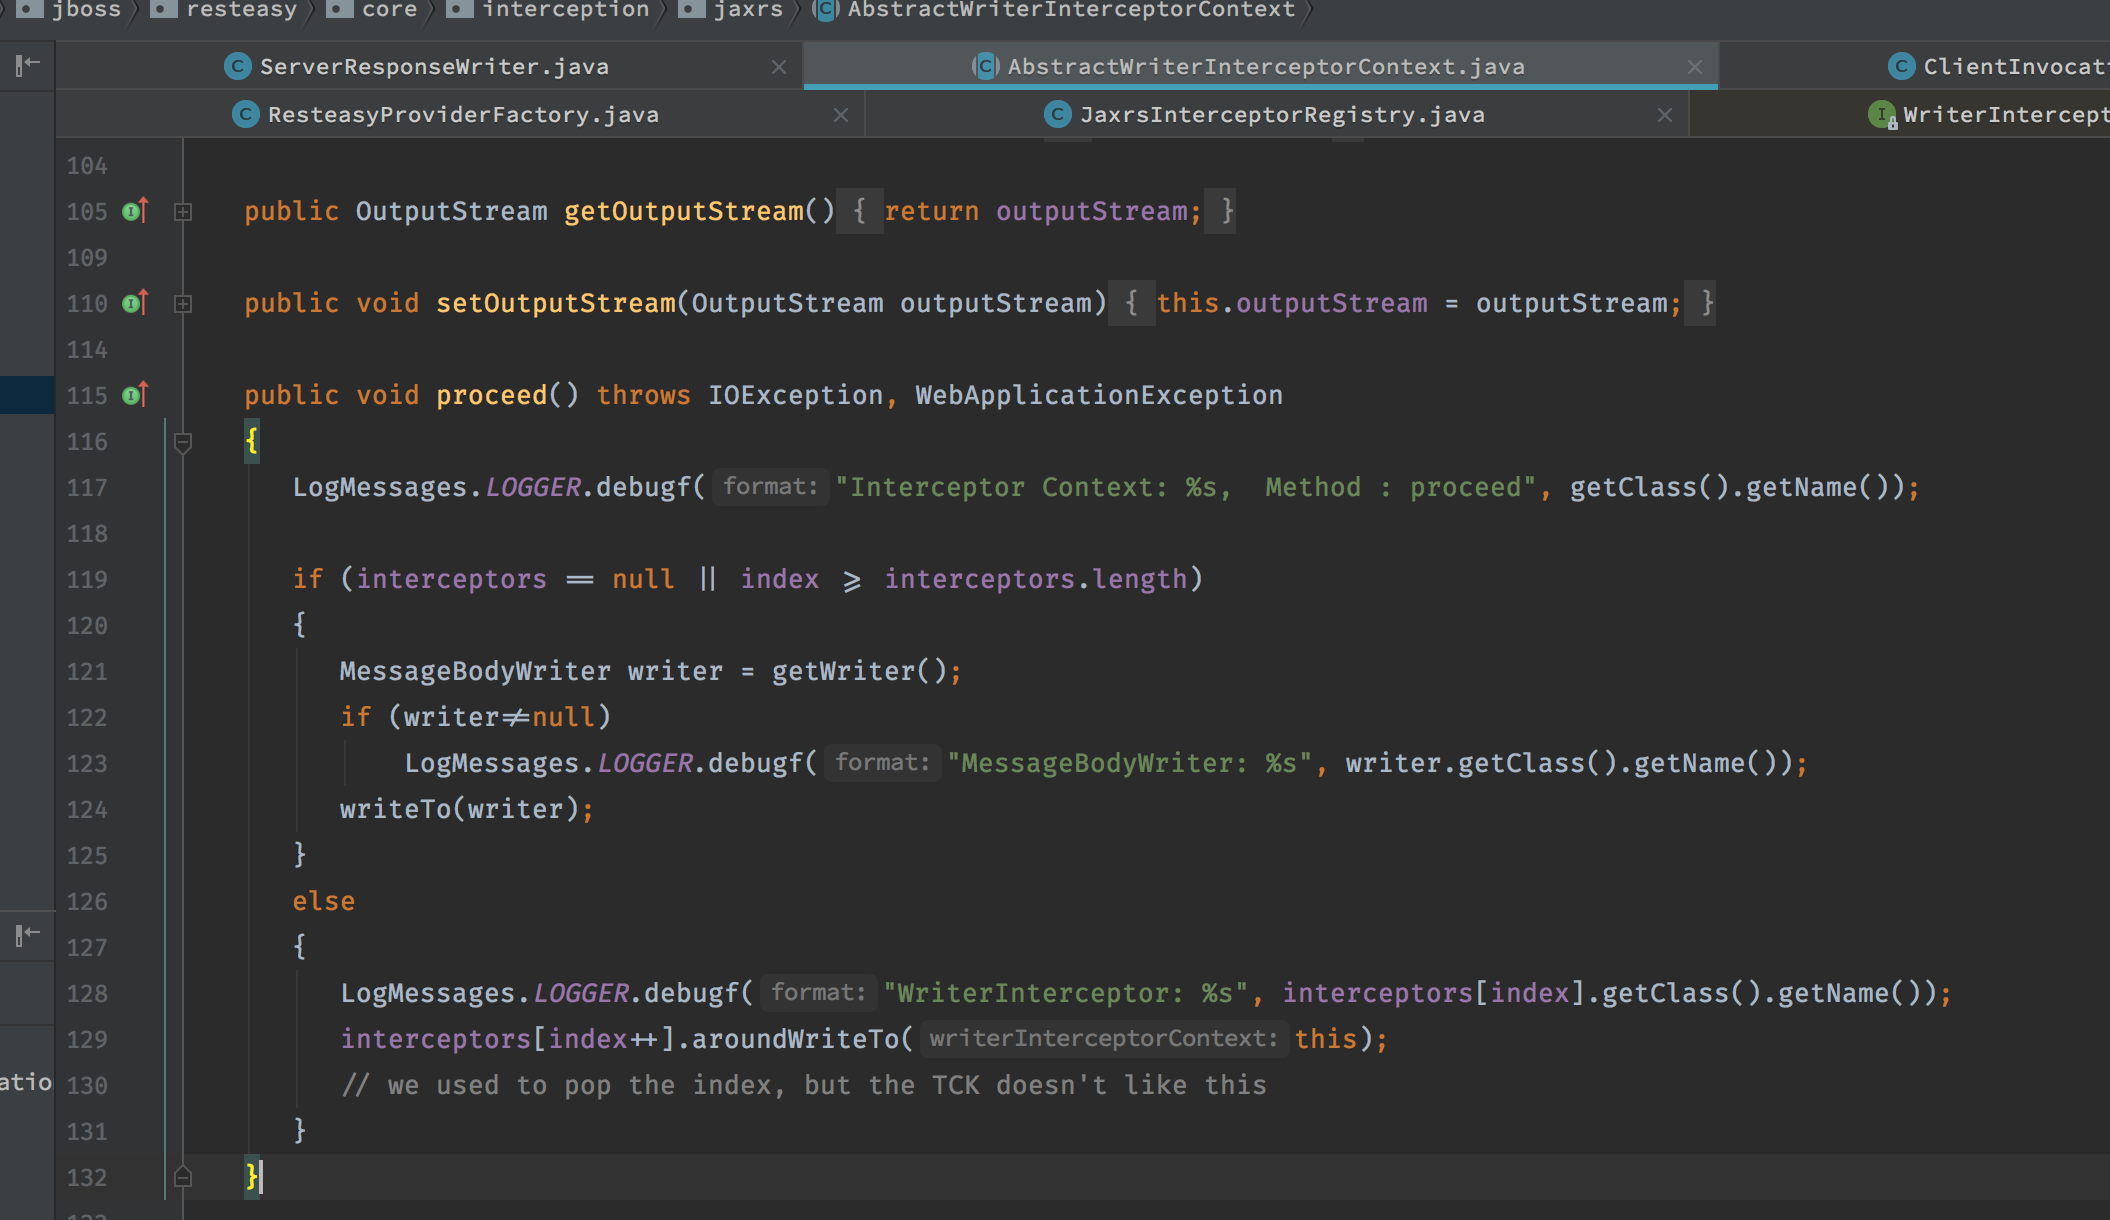The image size is (2110, 1220).
Task: Open the ResteasyProviderFactory.java tab
Action: (x=462, y=115)
